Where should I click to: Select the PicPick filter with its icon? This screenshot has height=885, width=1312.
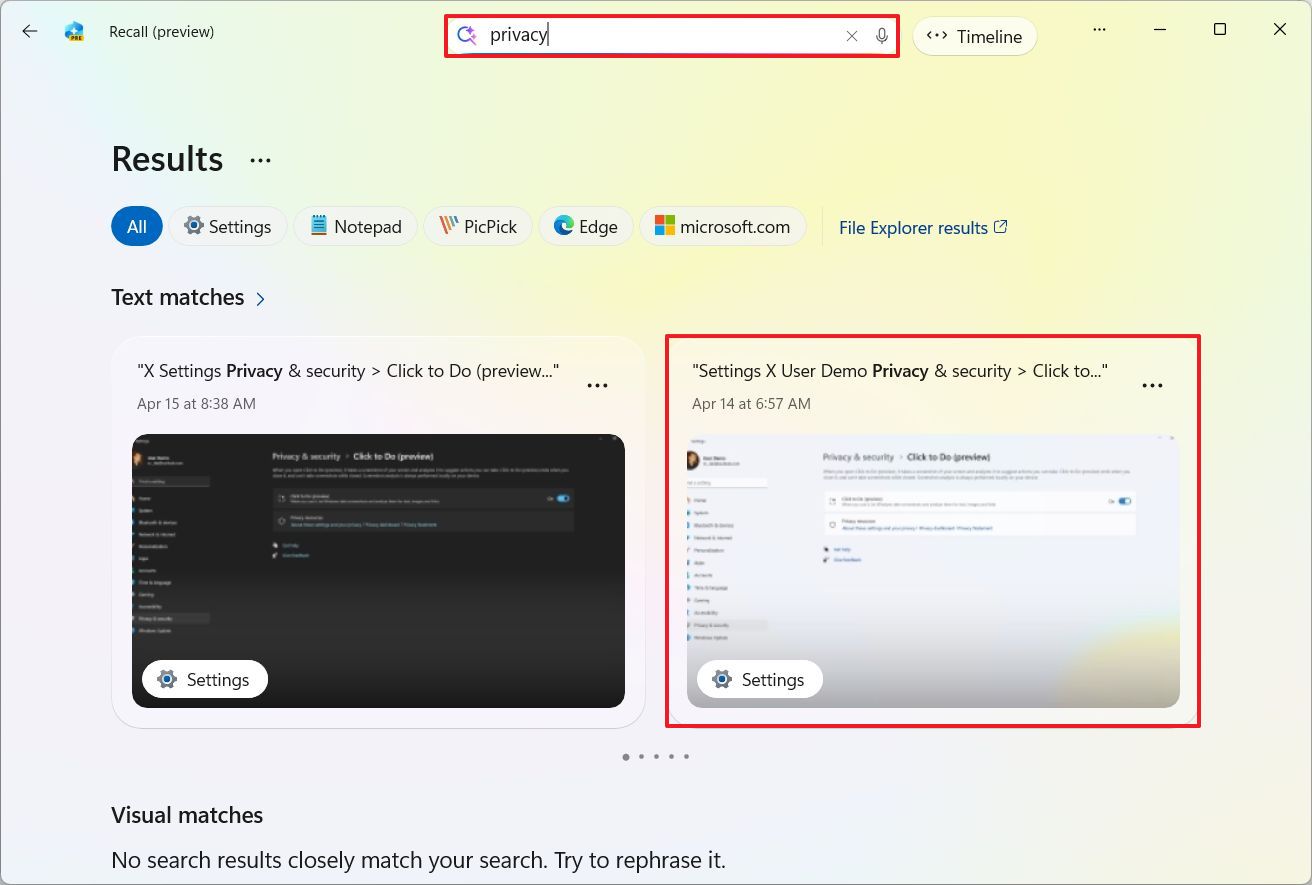click(x=446, y=226)
